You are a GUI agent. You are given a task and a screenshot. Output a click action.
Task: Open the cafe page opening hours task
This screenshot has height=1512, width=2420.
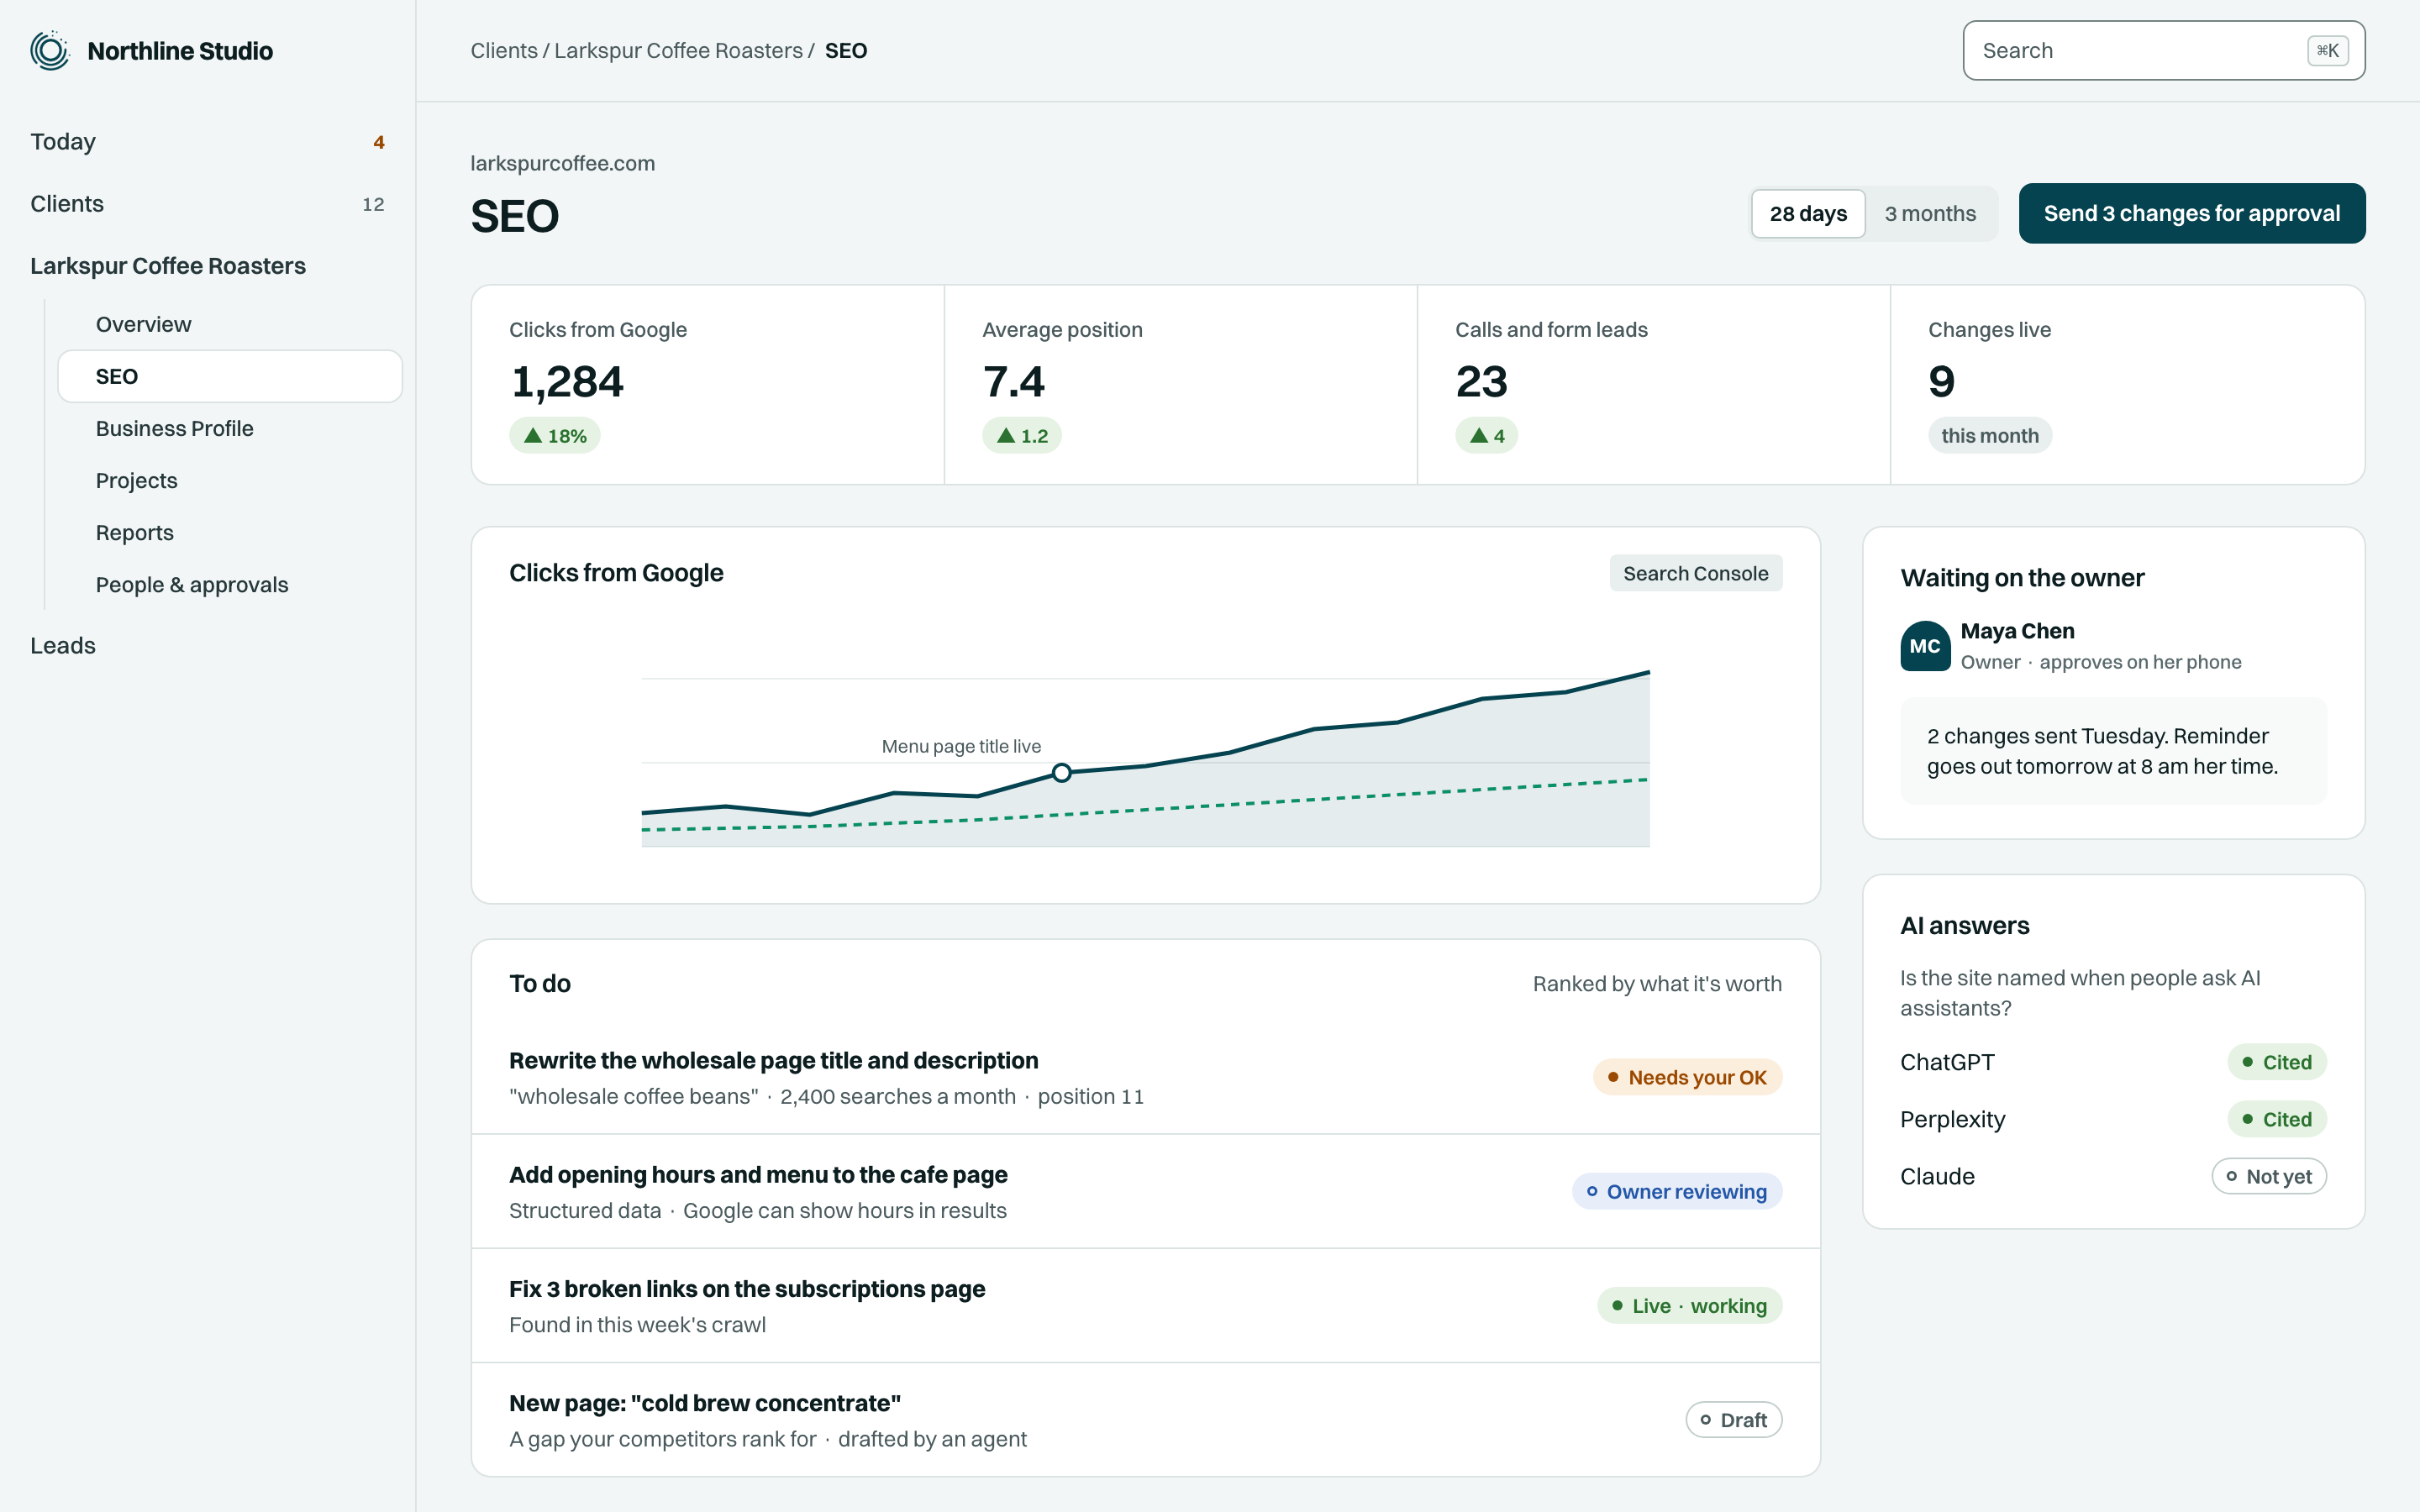[x=1145, y=1191]
